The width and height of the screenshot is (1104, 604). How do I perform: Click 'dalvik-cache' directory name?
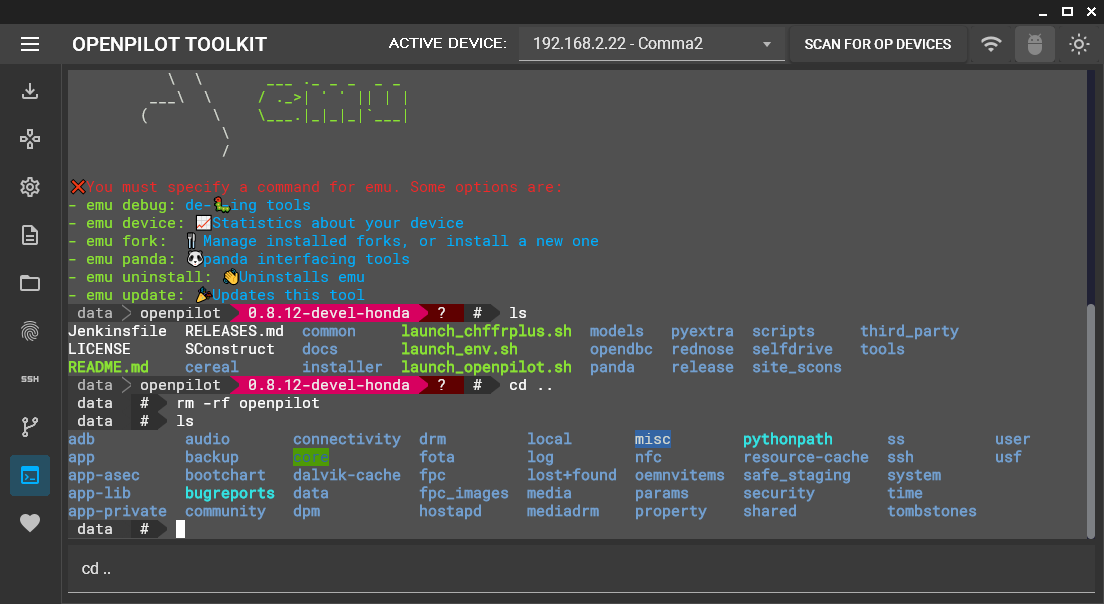(346, 475)
